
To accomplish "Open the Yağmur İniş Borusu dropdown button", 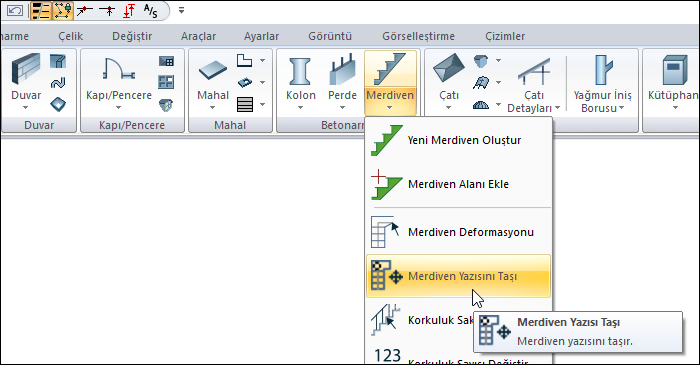I will (x=602, y=83).
